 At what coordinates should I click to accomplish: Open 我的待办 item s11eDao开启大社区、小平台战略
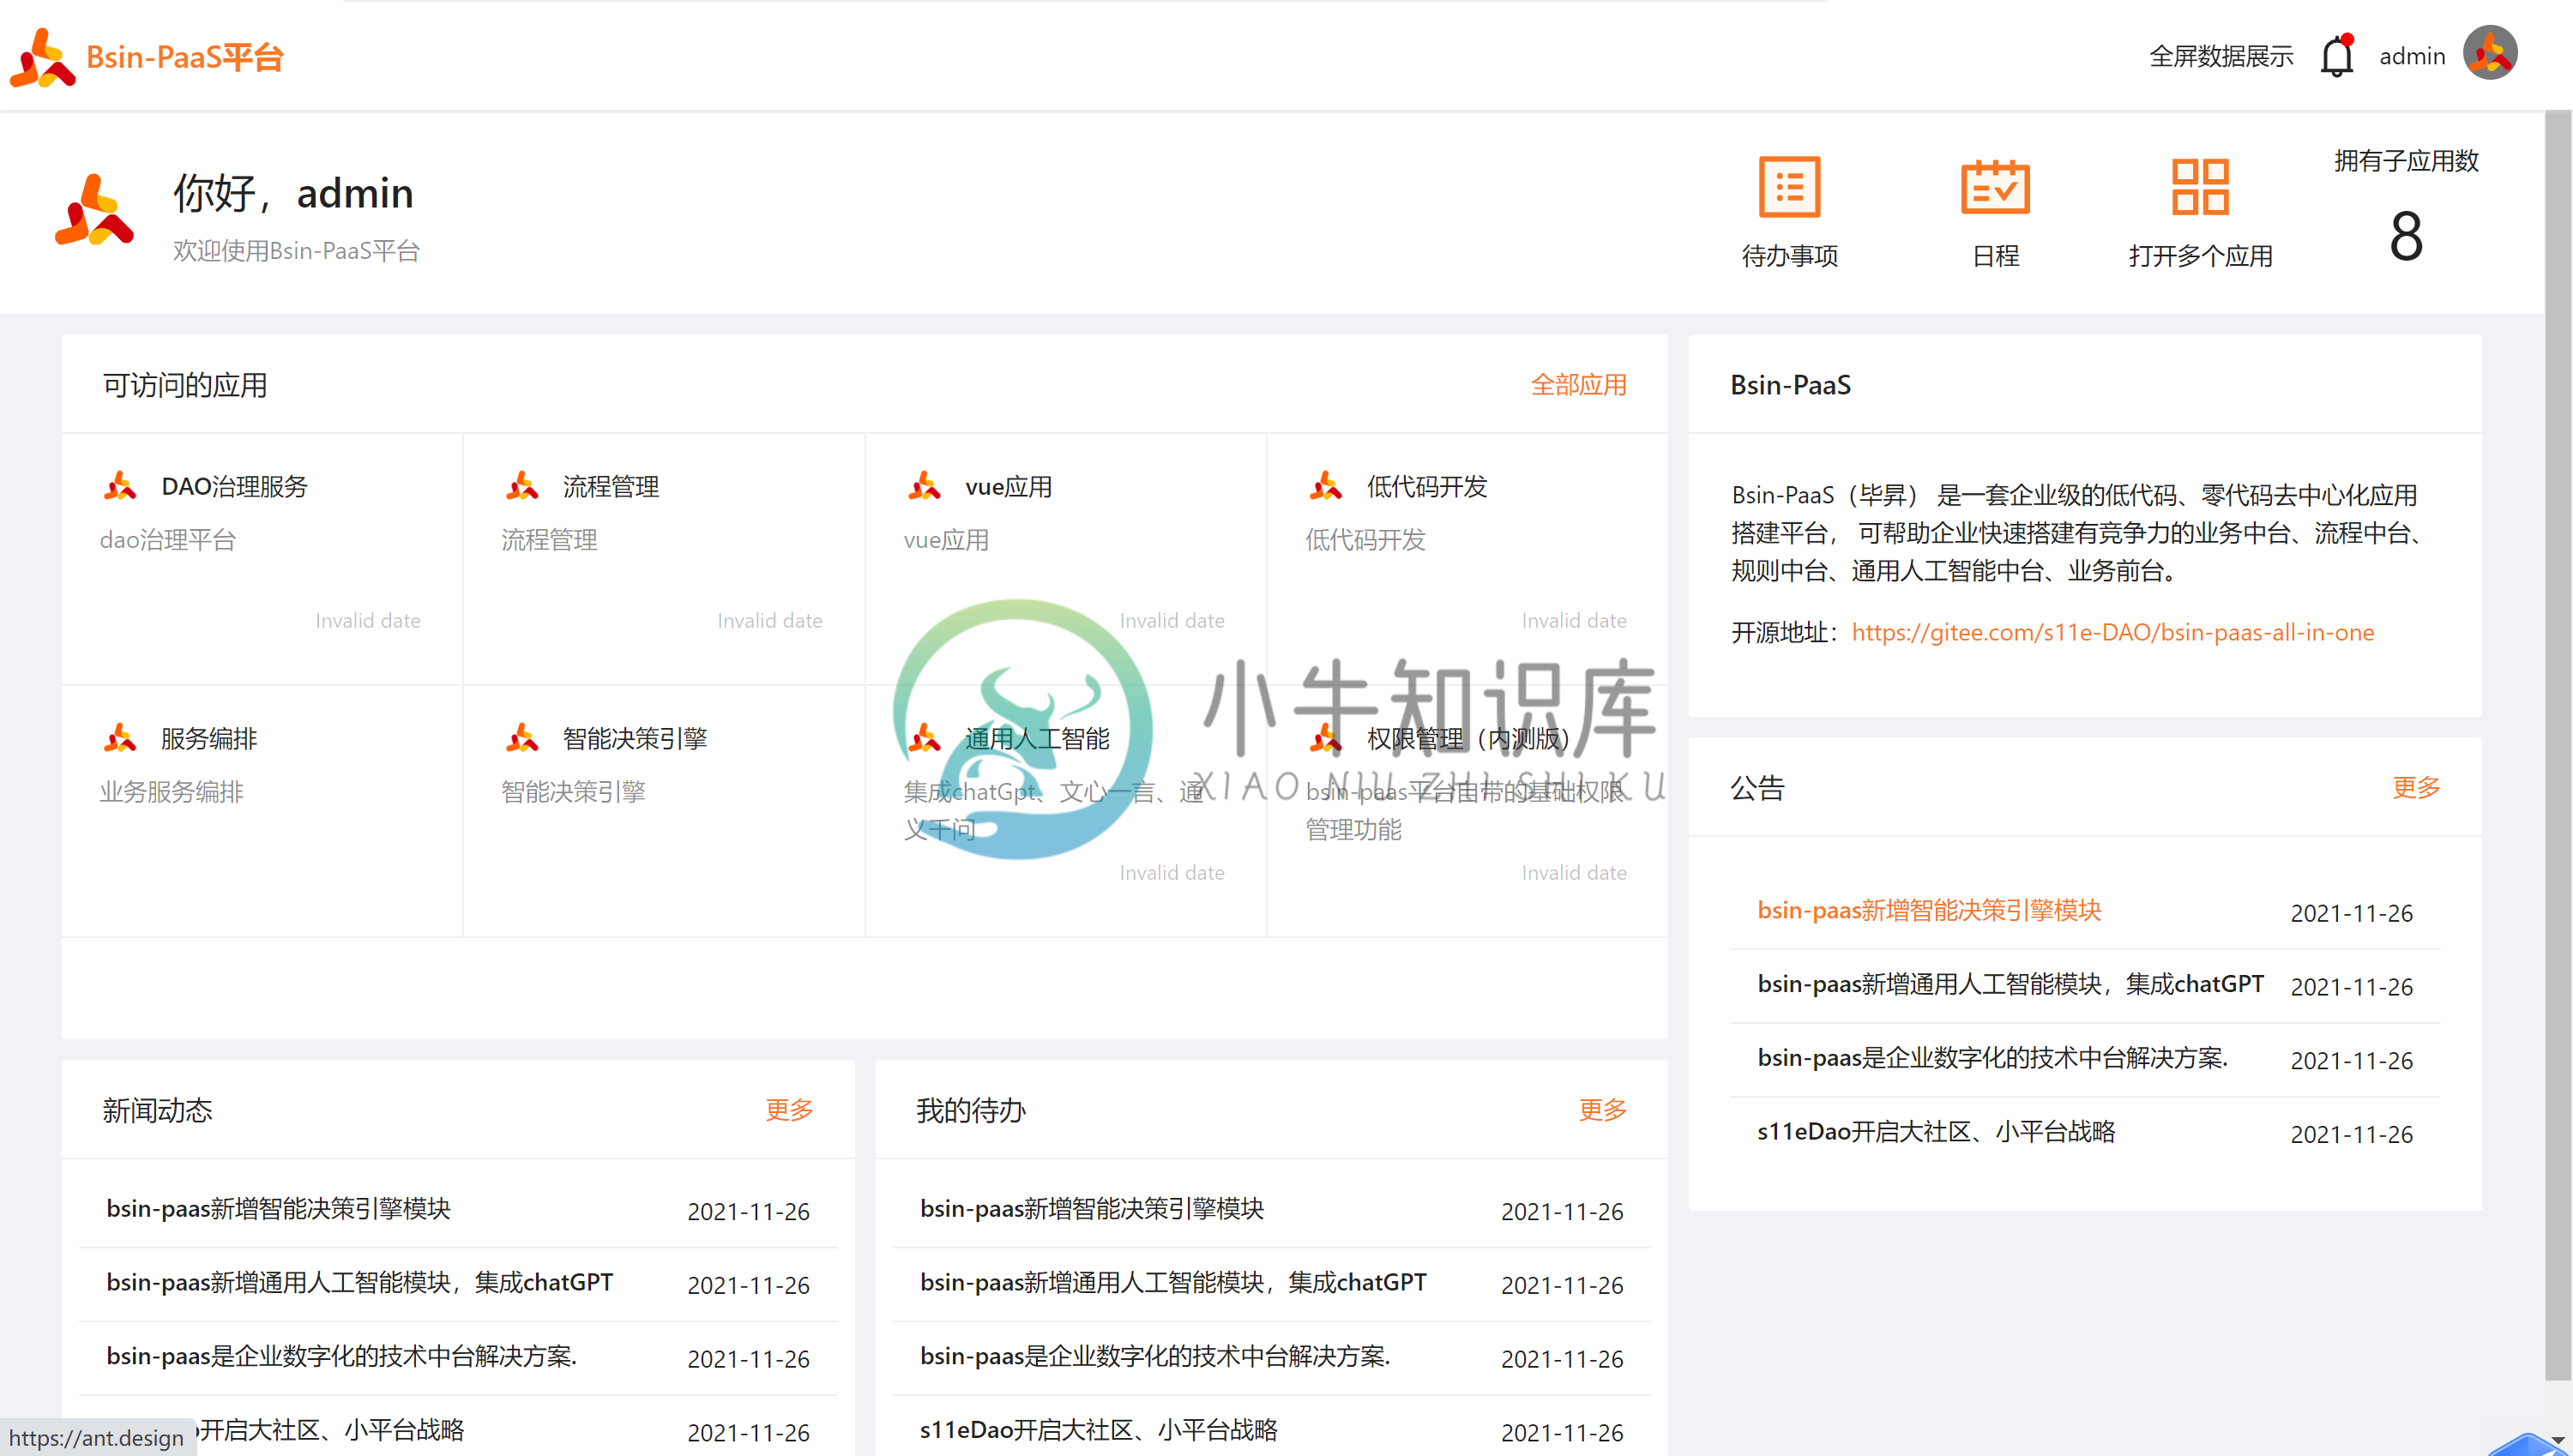tap(1099, 1431)
